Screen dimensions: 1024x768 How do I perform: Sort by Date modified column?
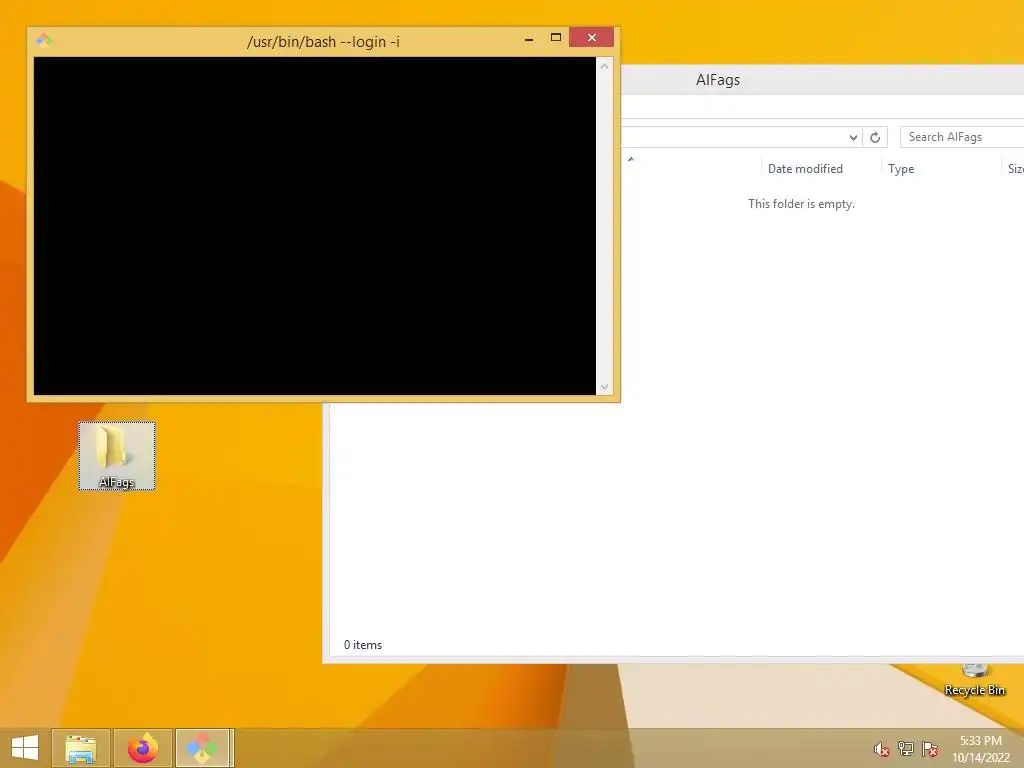805,168
